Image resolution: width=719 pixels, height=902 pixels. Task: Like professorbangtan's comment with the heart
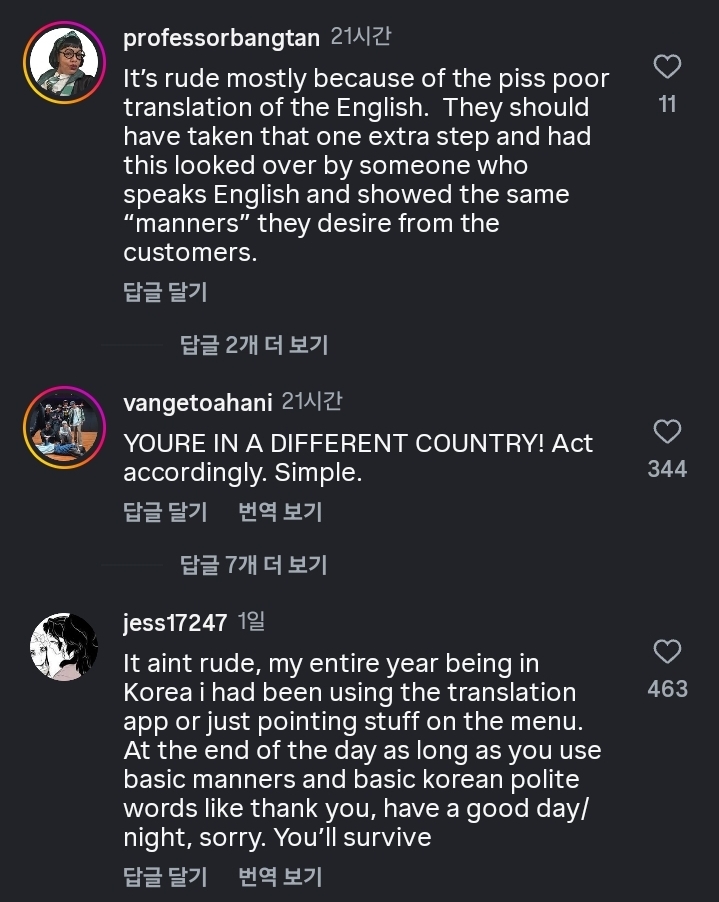tap(667, 67)
